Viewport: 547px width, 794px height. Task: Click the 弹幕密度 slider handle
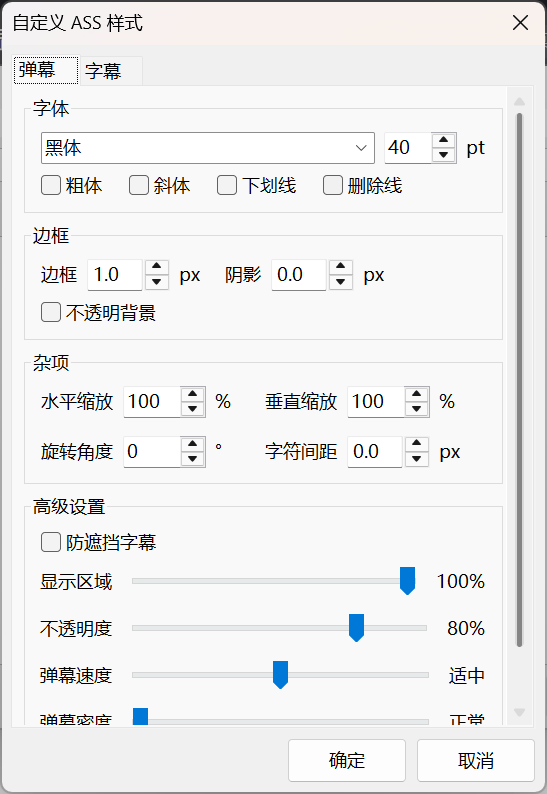140,717
